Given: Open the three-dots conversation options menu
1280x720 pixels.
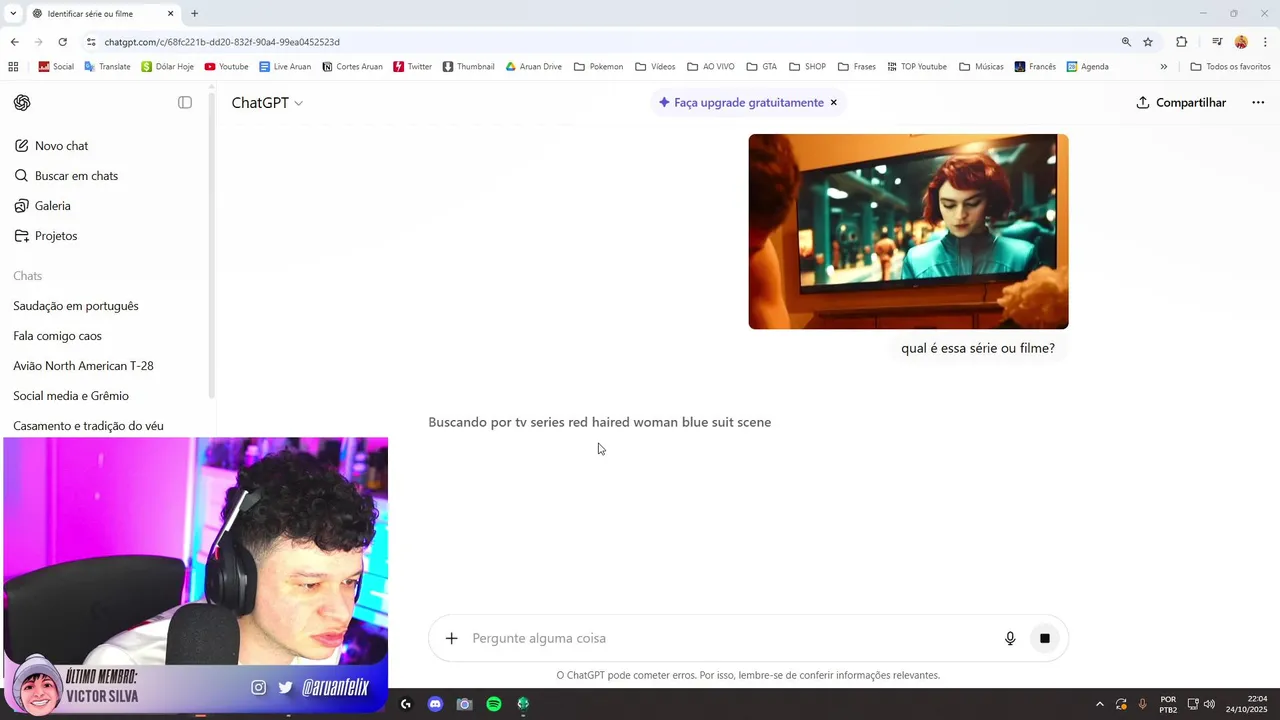Looking at the screenshot, I should click(1258, 102).
